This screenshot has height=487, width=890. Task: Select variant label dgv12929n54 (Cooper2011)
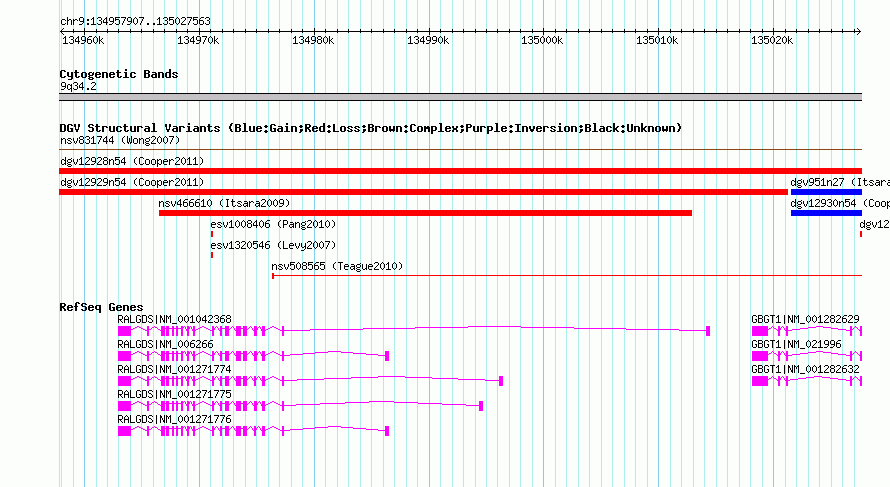(x=132, y=182)
